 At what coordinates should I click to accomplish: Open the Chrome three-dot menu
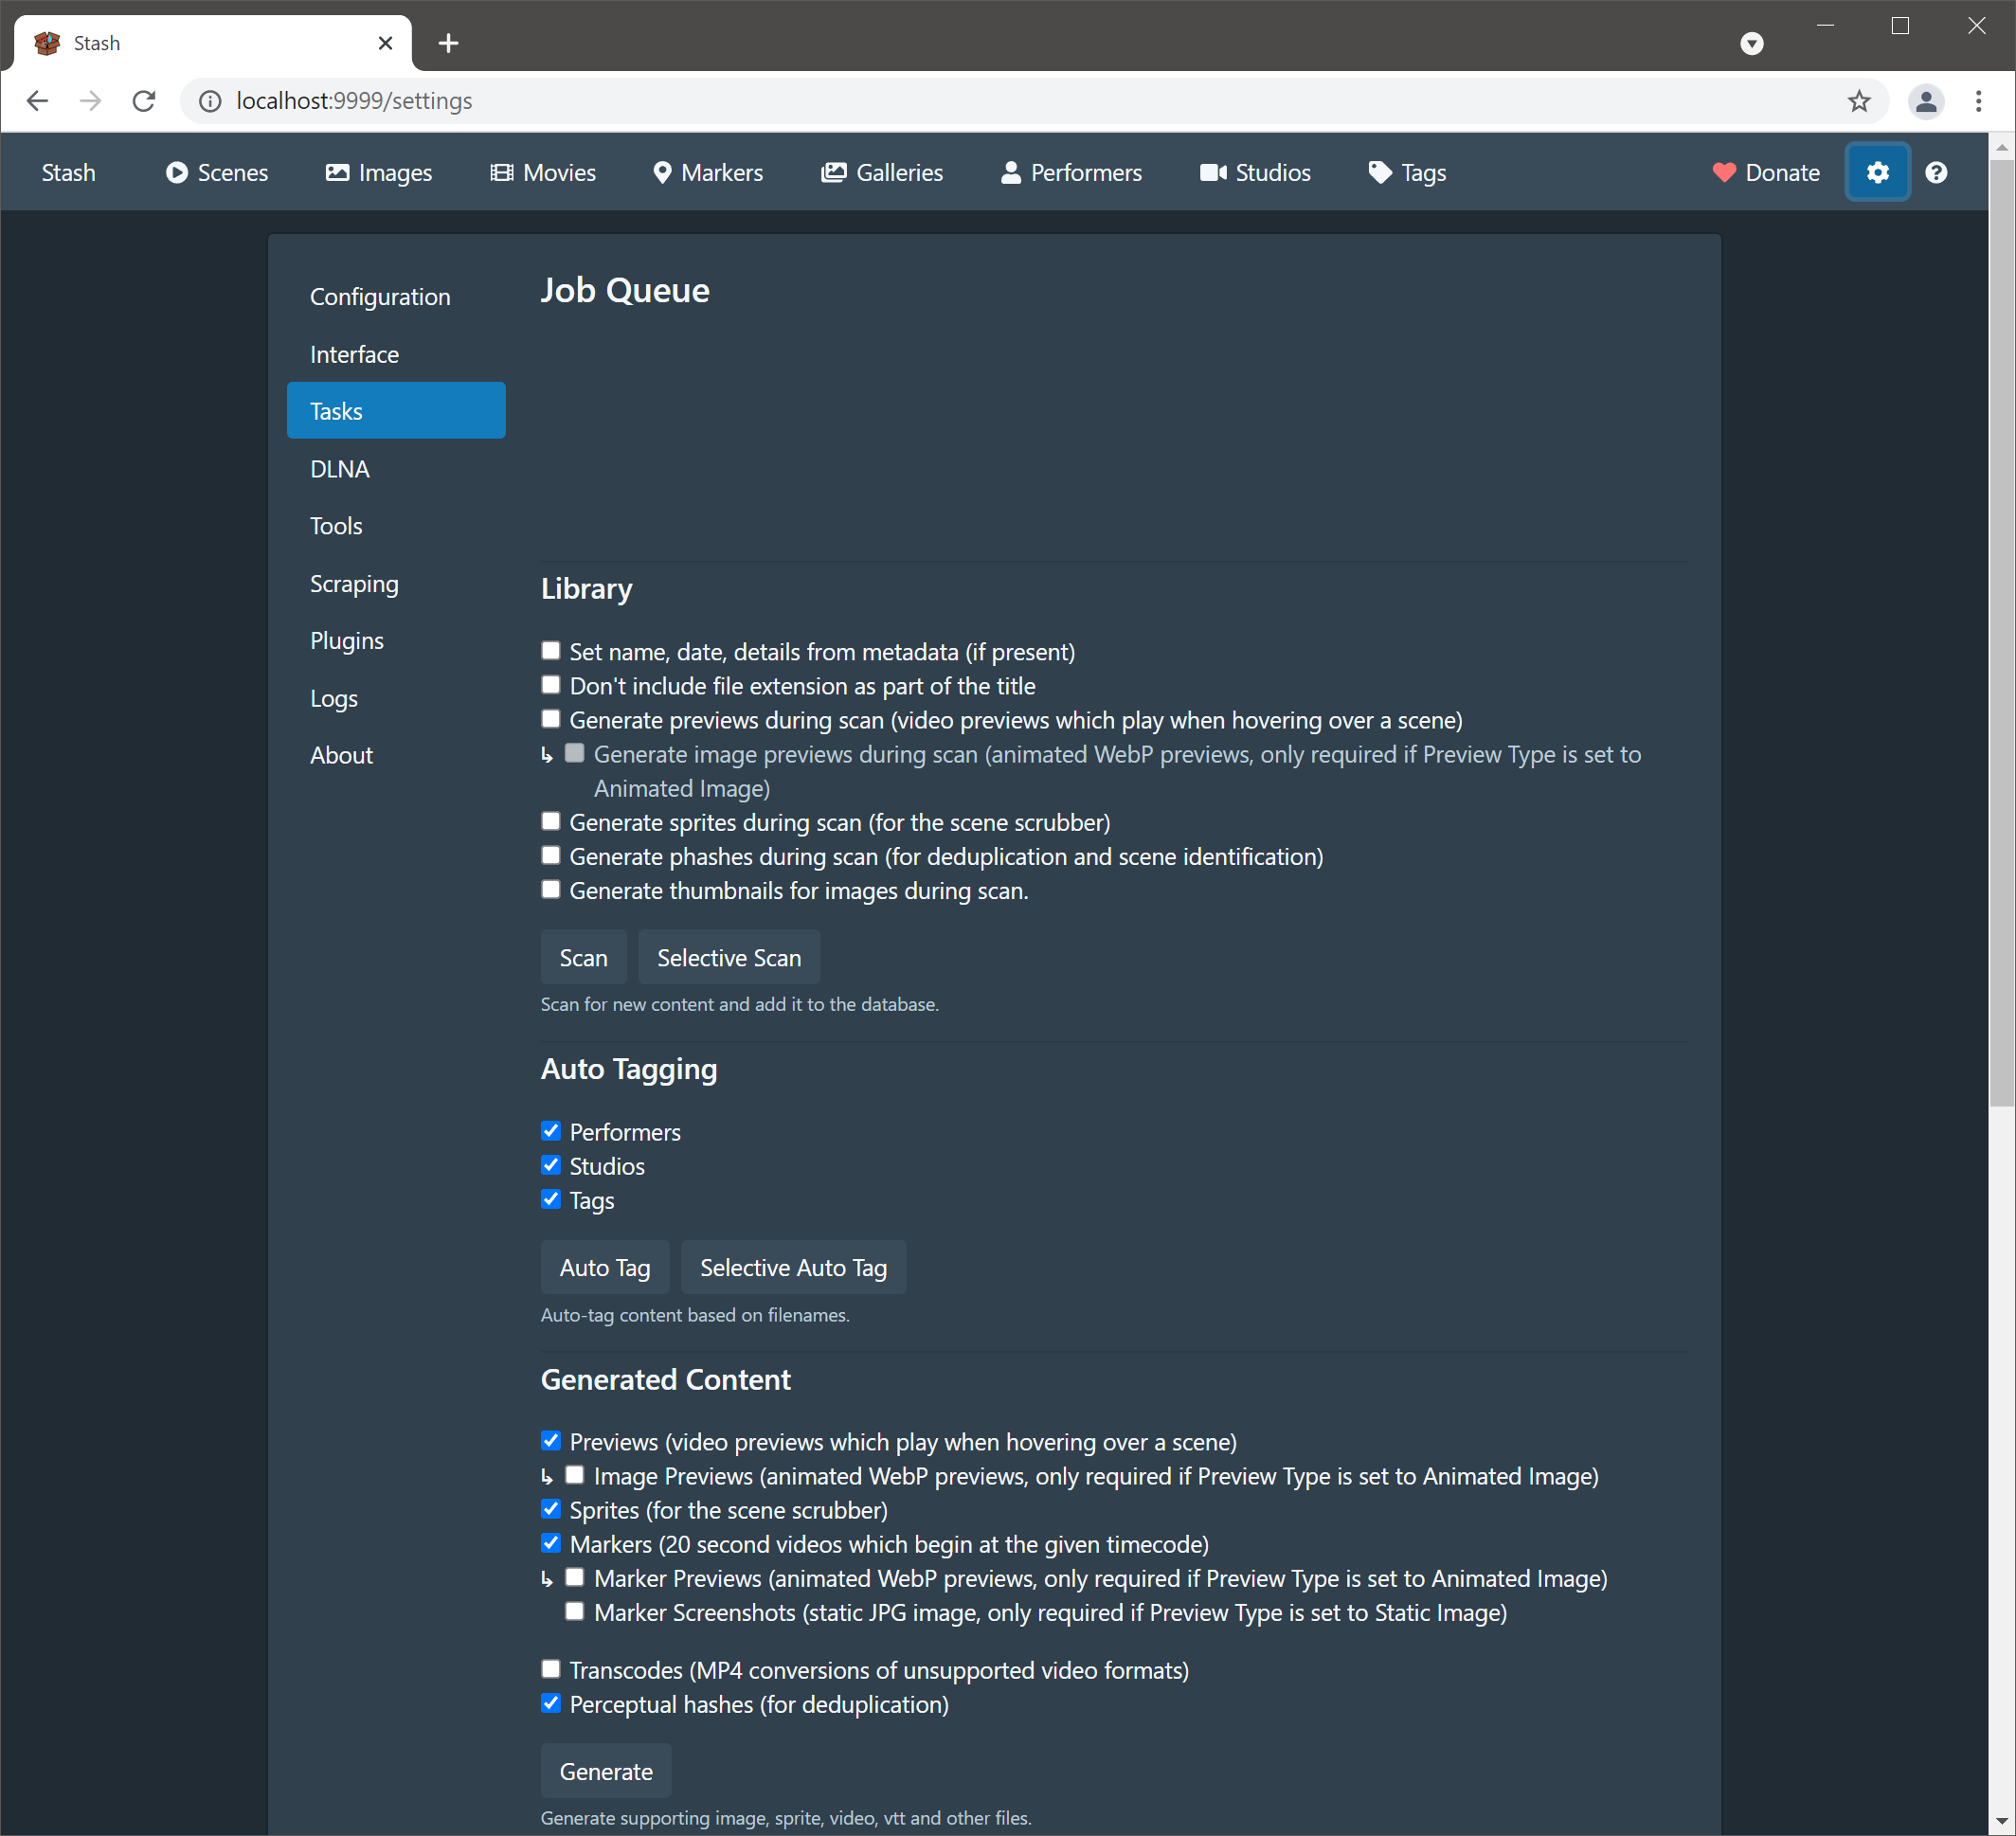[1978, 101]
